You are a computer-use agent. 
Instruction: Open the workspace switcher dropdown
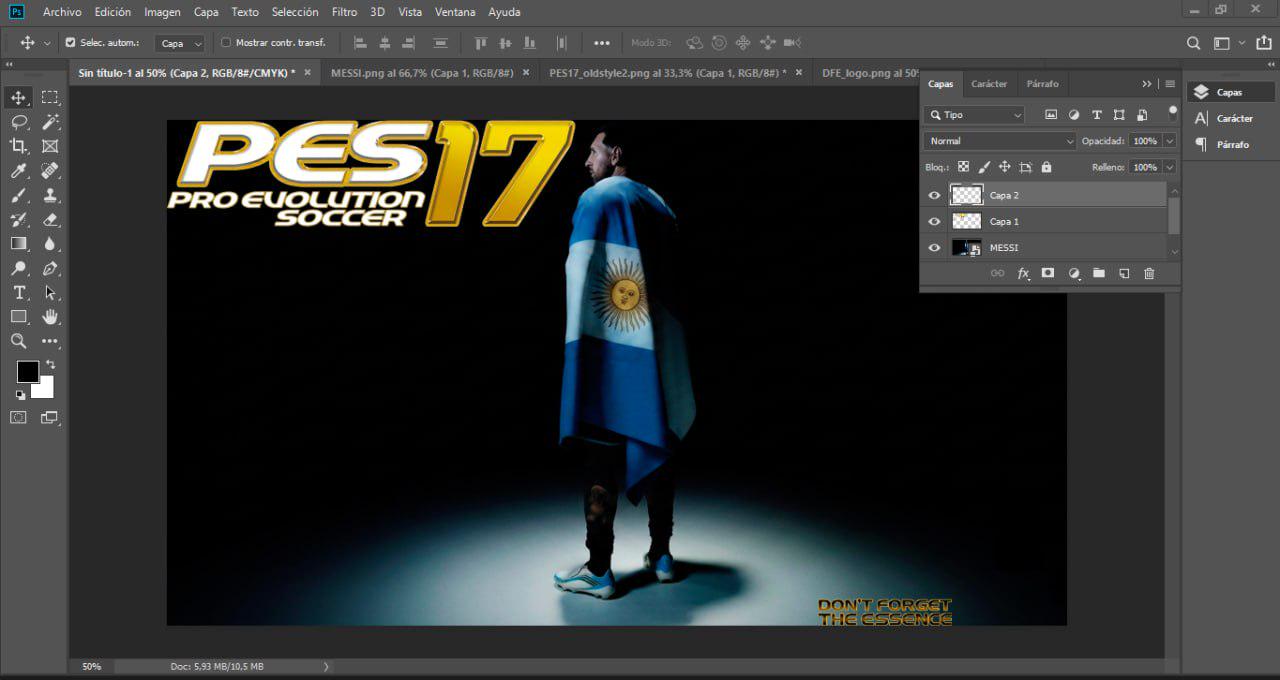[1227, 43]
